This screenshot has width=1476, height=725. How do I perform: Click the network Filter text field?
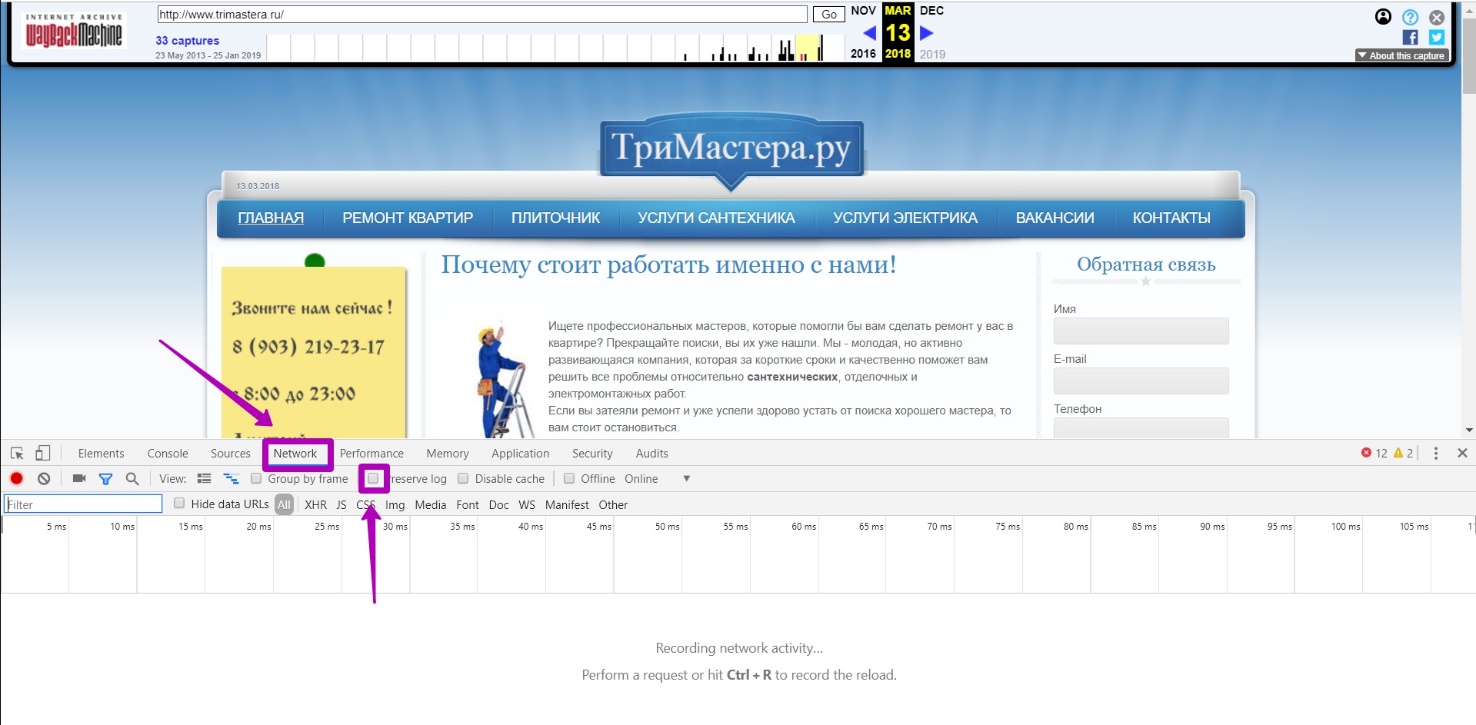point(83,504)
